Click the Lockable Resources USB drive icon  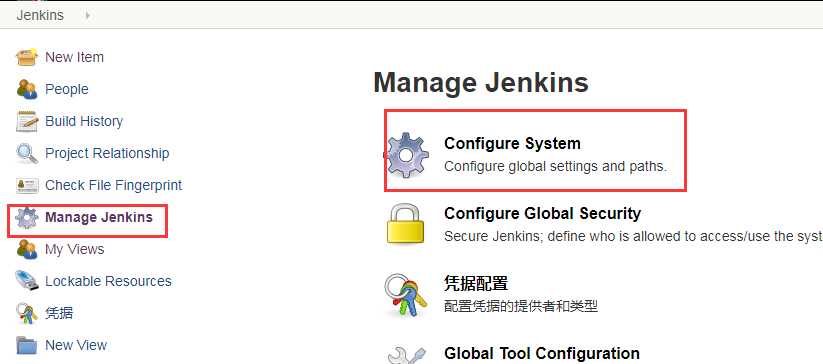pos(27,281)
